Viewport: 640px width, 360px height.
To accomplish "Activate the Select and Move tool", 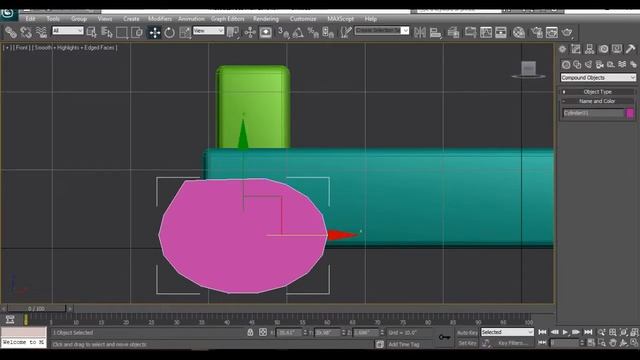I will 155,32.
